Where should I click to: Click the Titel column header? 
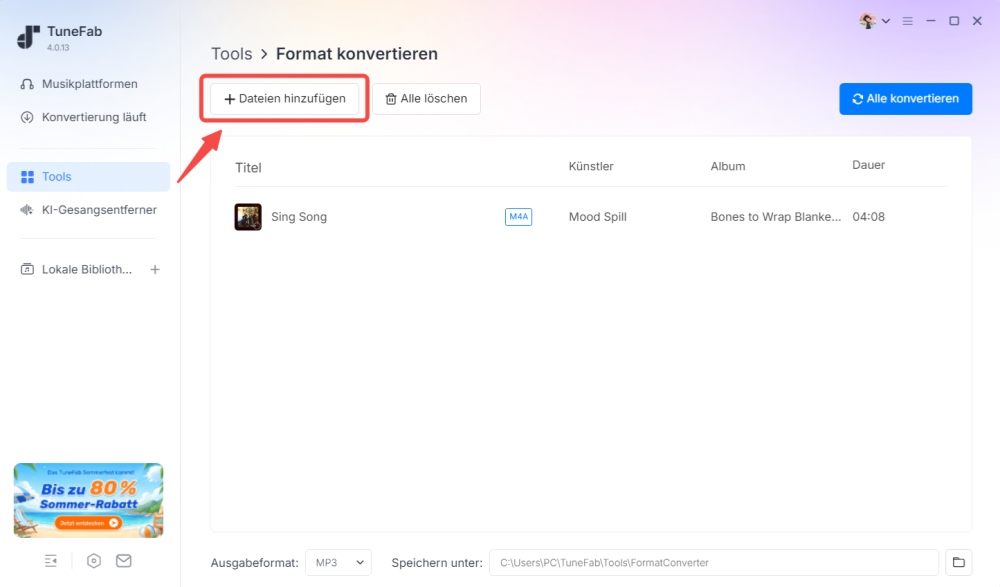pyautogui.click(x=248, y=168)
